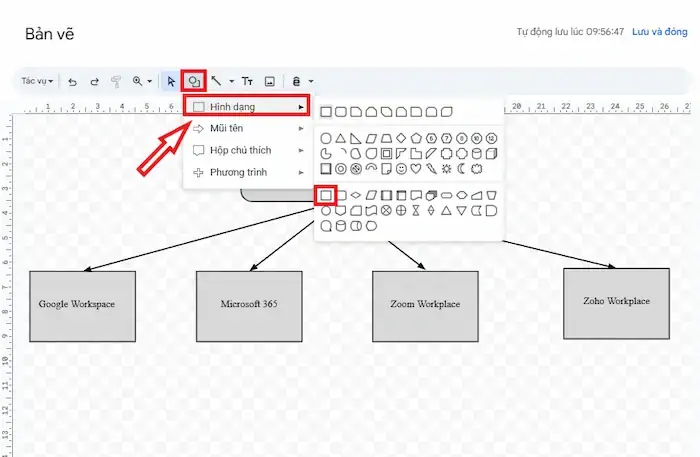Select the folded corner note shape

tap(386, 169)
